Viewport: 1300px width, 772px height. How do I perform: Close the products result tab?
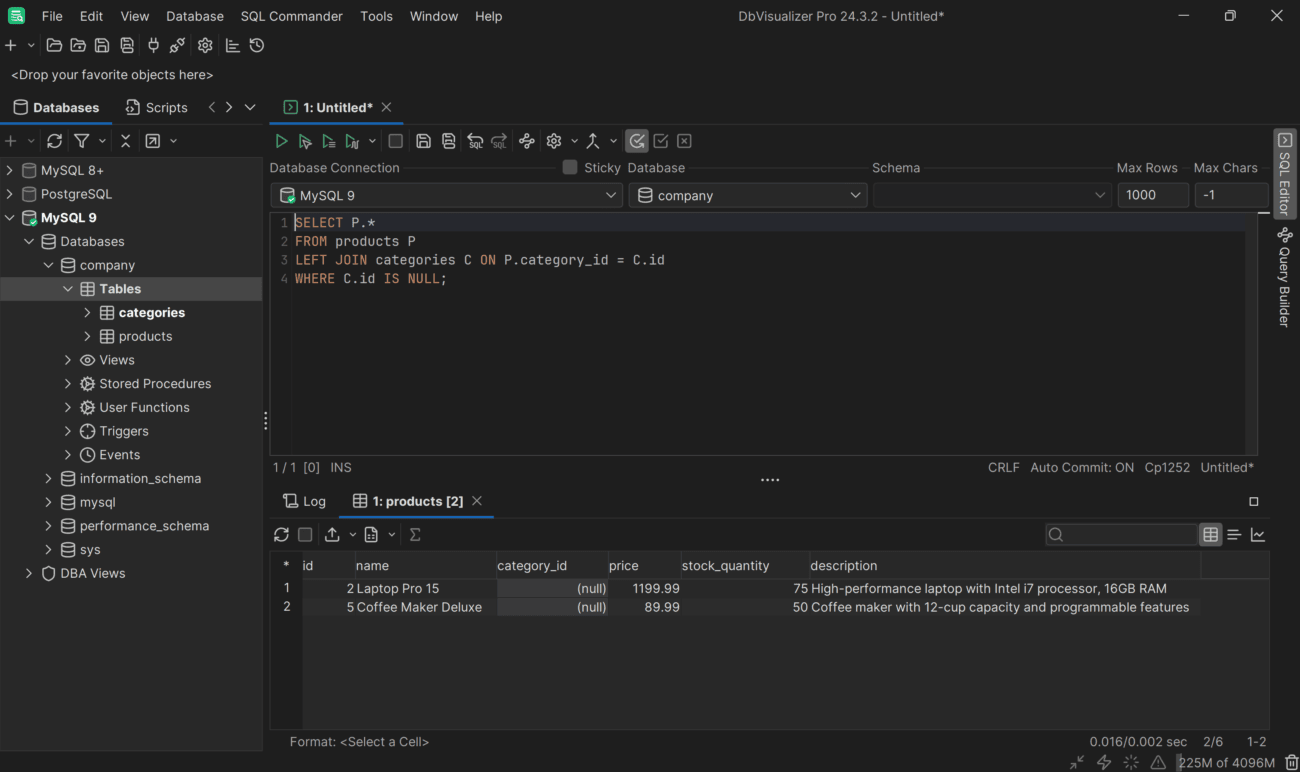pyautogui.click(x=477, y=501)
